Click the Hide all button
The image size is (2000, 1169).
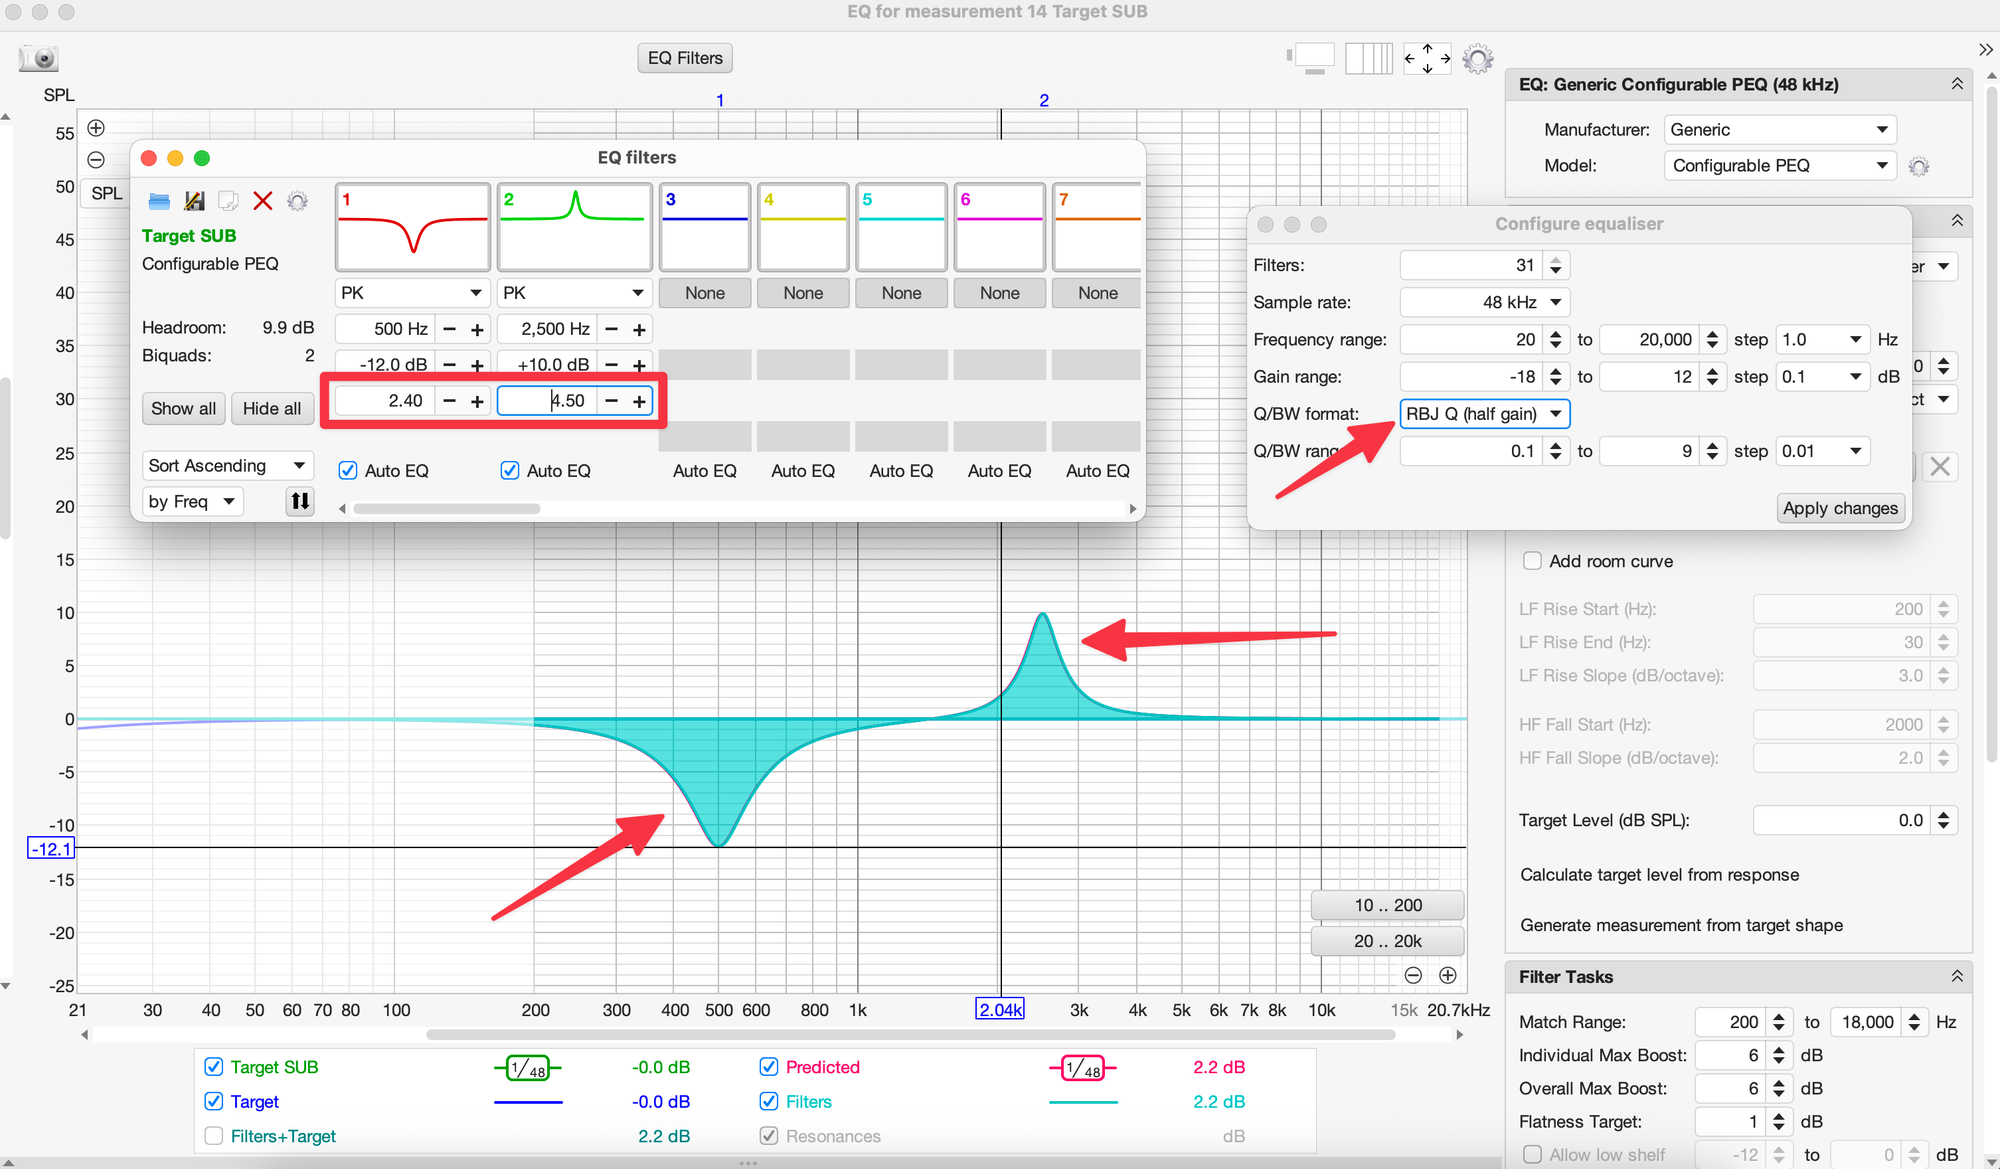point(272,409)
